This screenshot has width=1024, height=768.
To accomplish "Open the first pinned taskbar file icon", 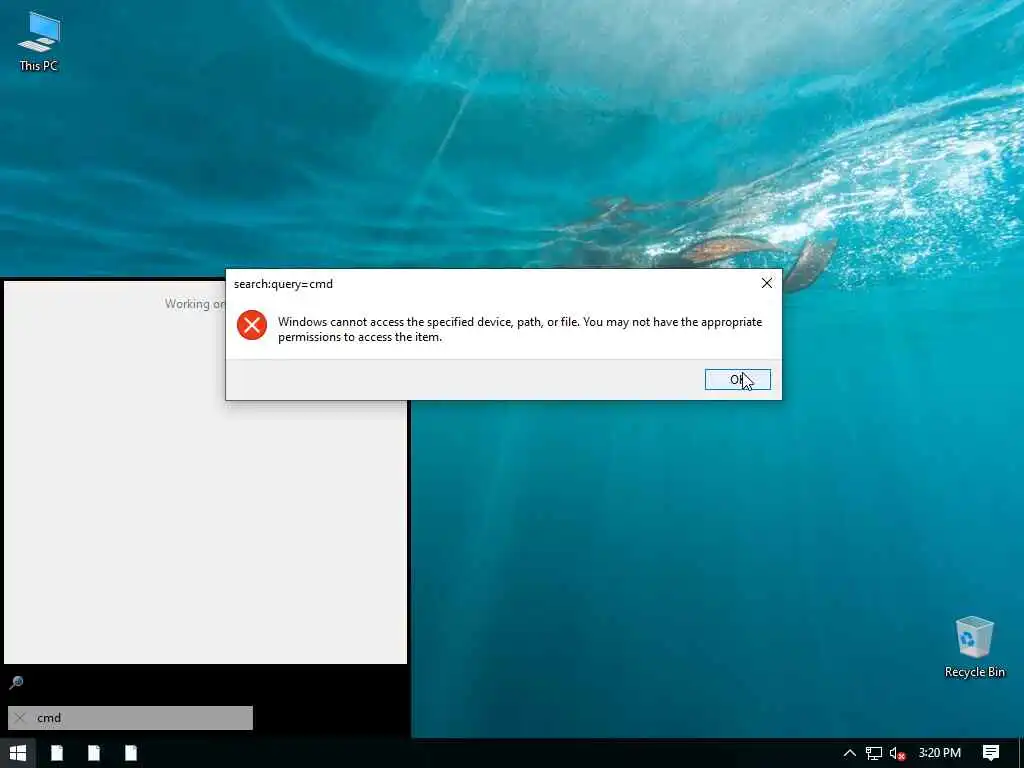I will coord(57,753).
